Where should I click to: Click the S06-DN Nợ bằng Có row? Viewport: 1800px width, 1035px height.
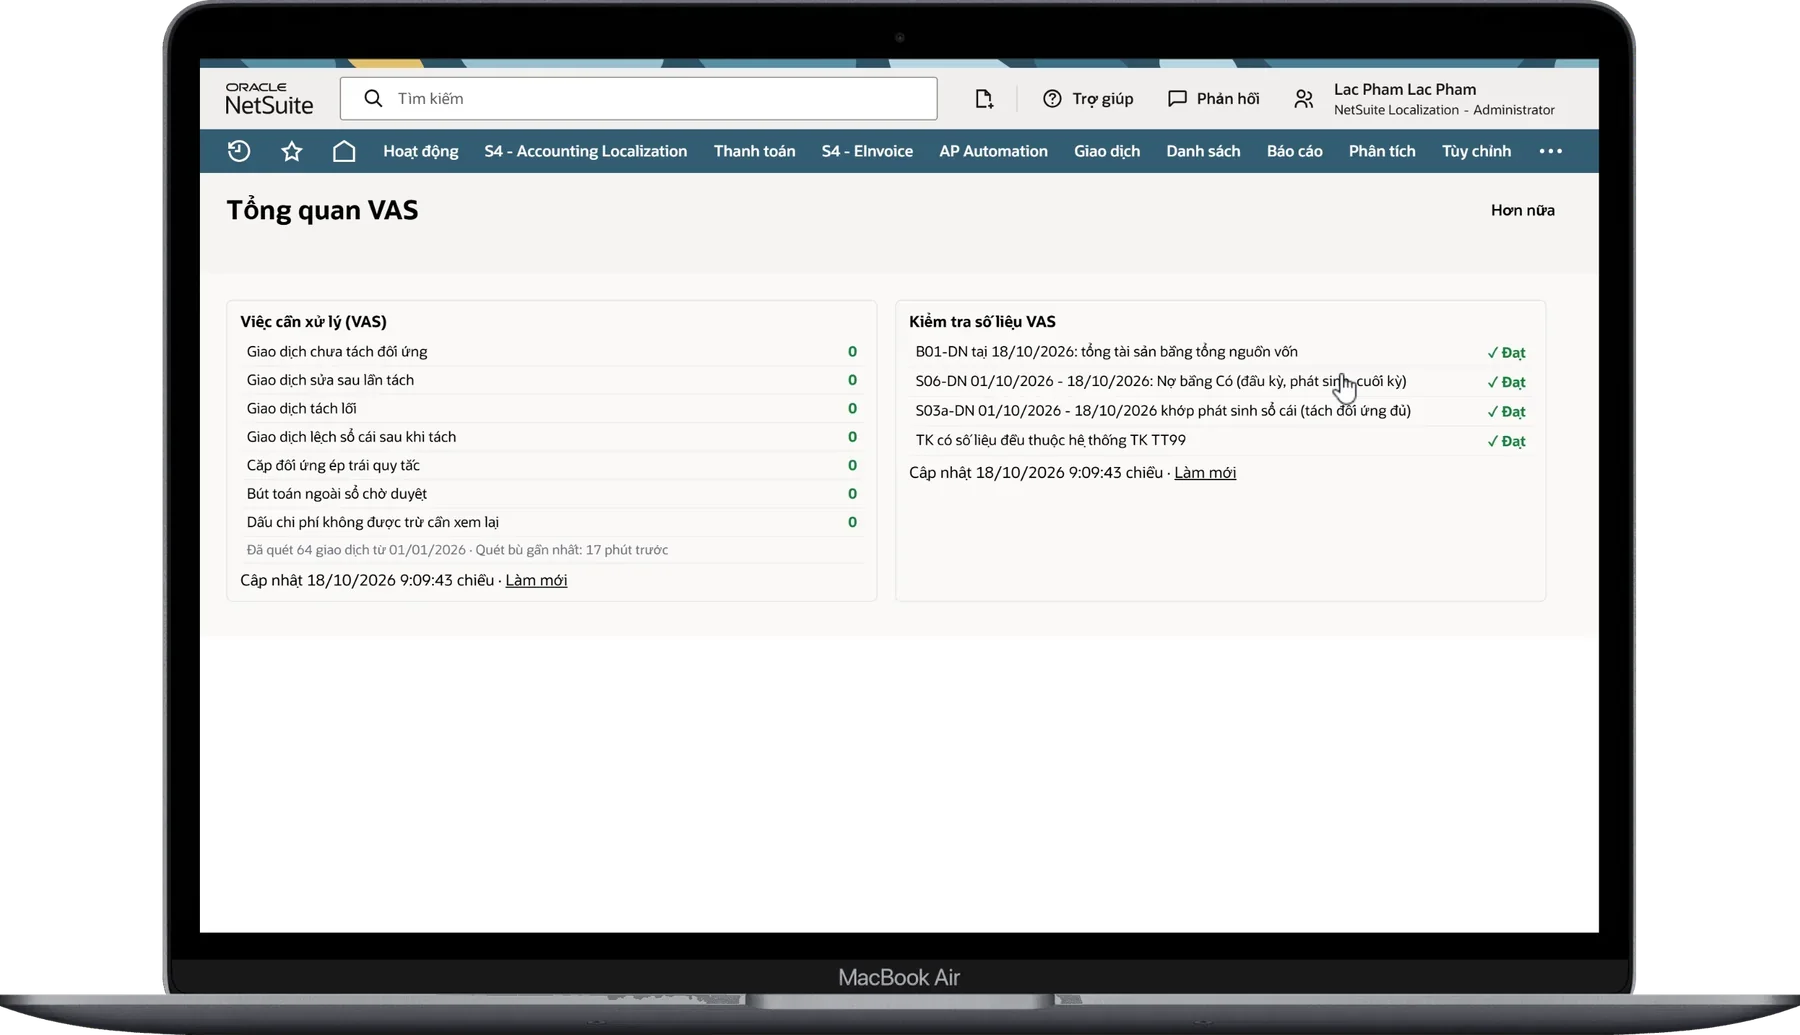pyautogui.click(x=1220, y=381)
